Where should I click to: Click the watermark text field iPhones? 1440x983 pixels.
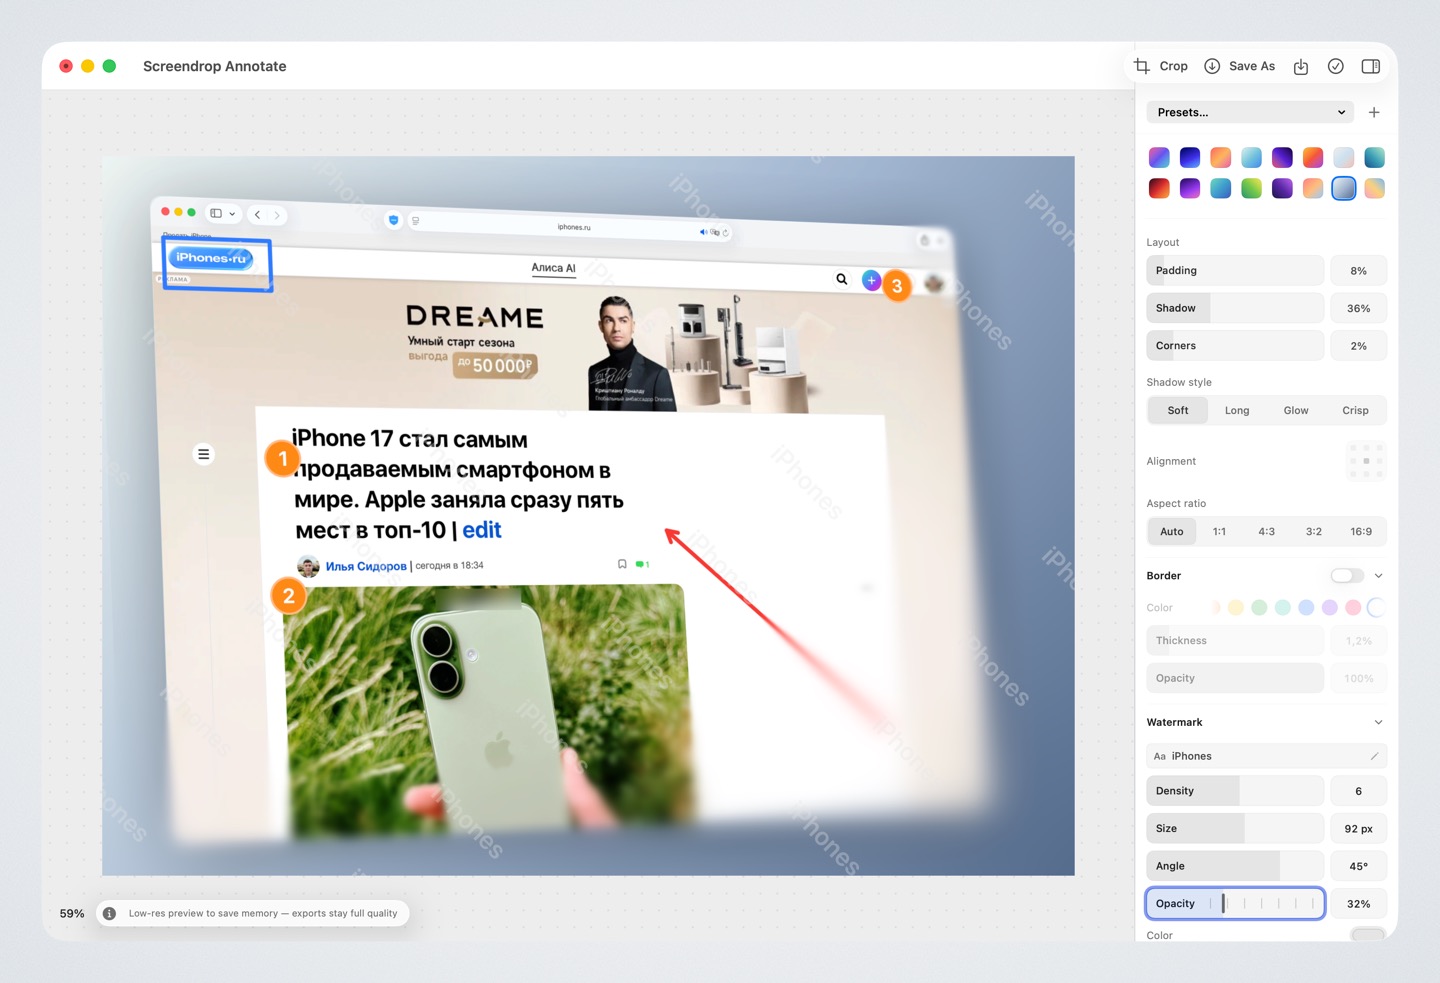pos(1266,756)
